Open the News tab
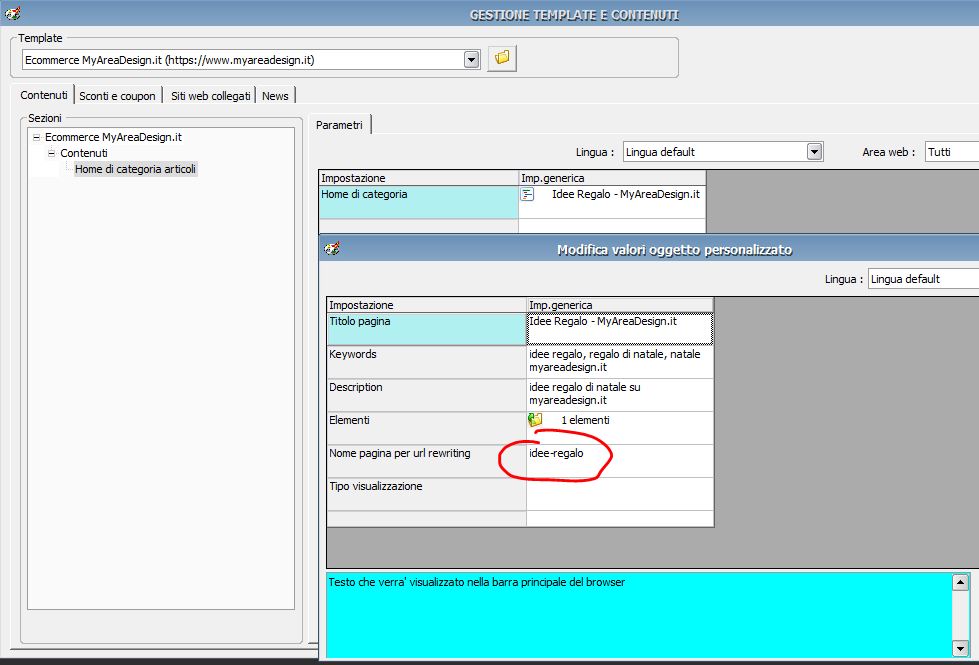Image resolution: width=979 pixels, height=665 pixels. 275,96
